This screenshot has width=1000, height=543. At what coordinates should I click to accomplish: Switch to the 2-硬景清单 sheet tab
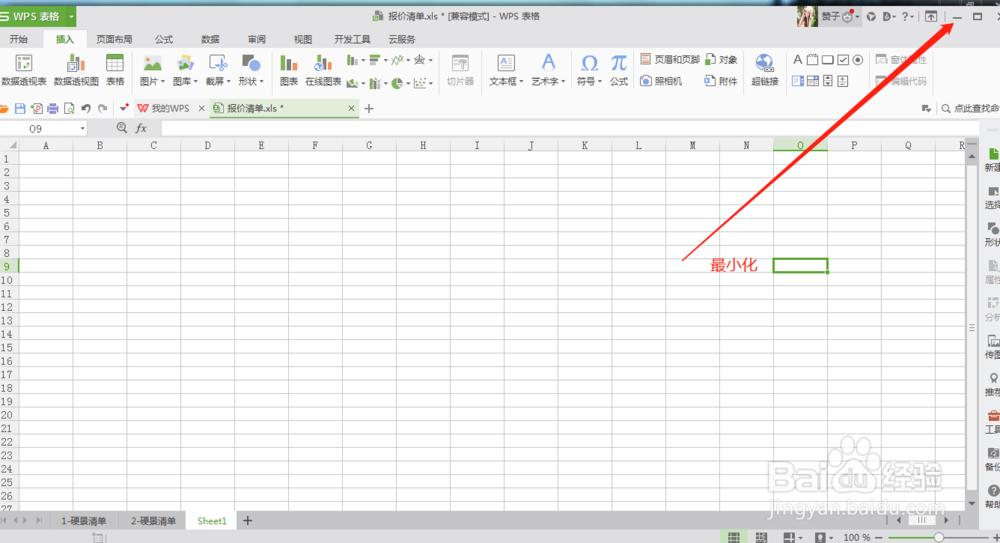[153, 521]
